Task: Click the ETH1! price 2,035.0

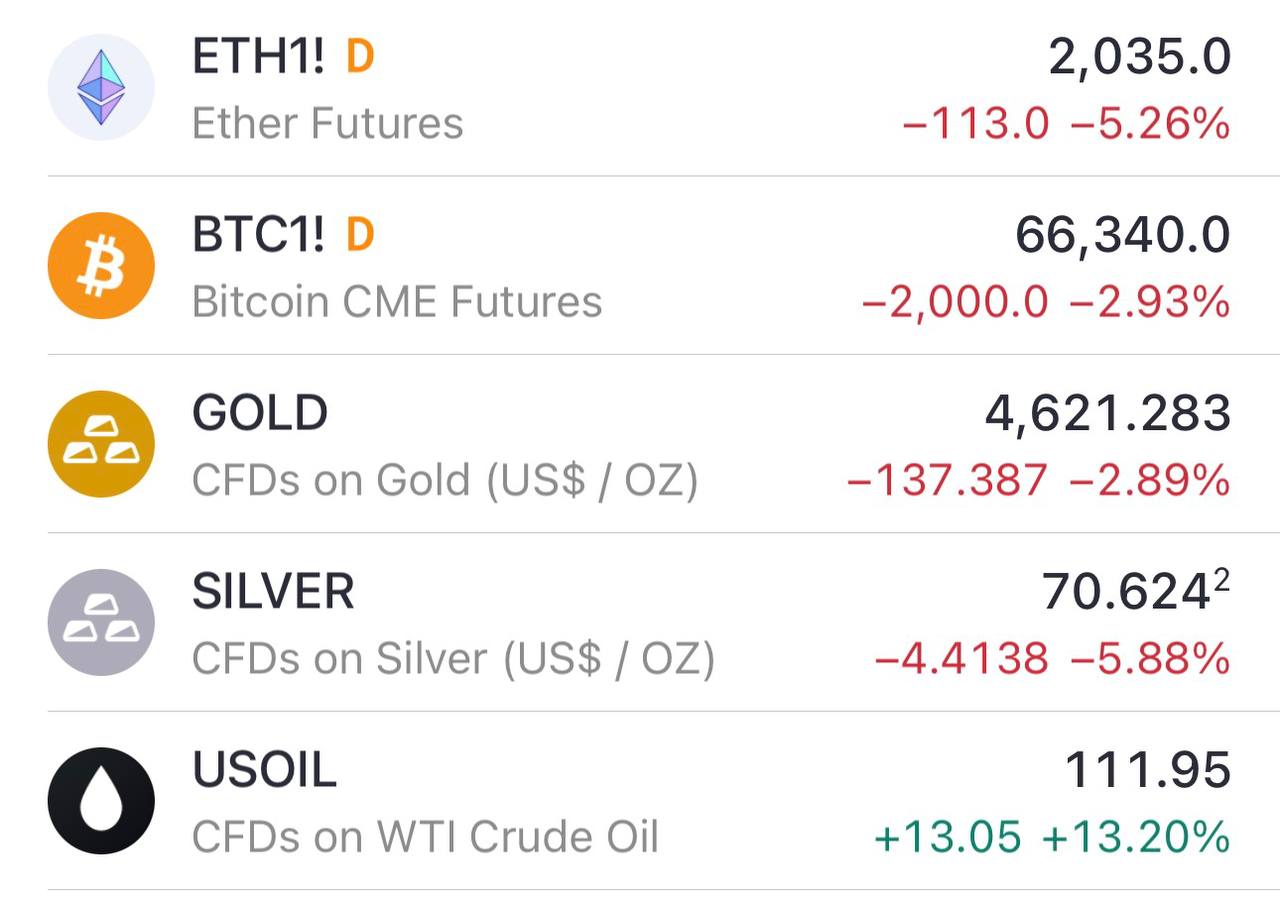Action: click(1139, 58)
